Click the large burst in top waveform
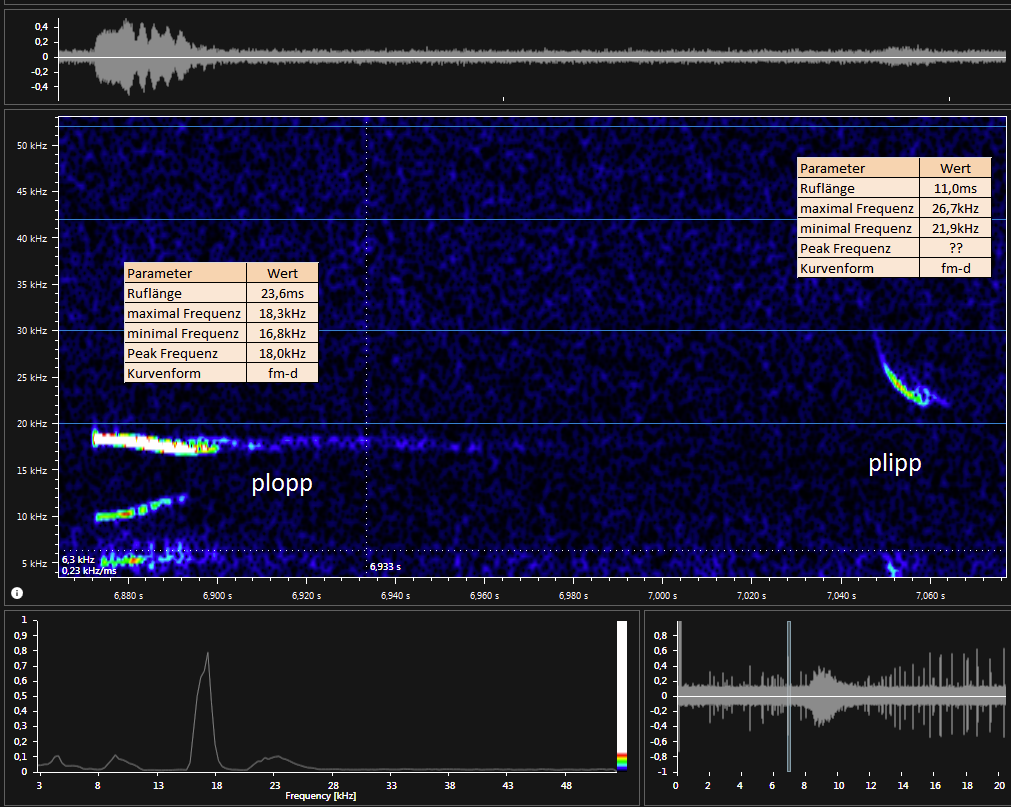The width and height of the screenshot is (1011, 807). 140,56
